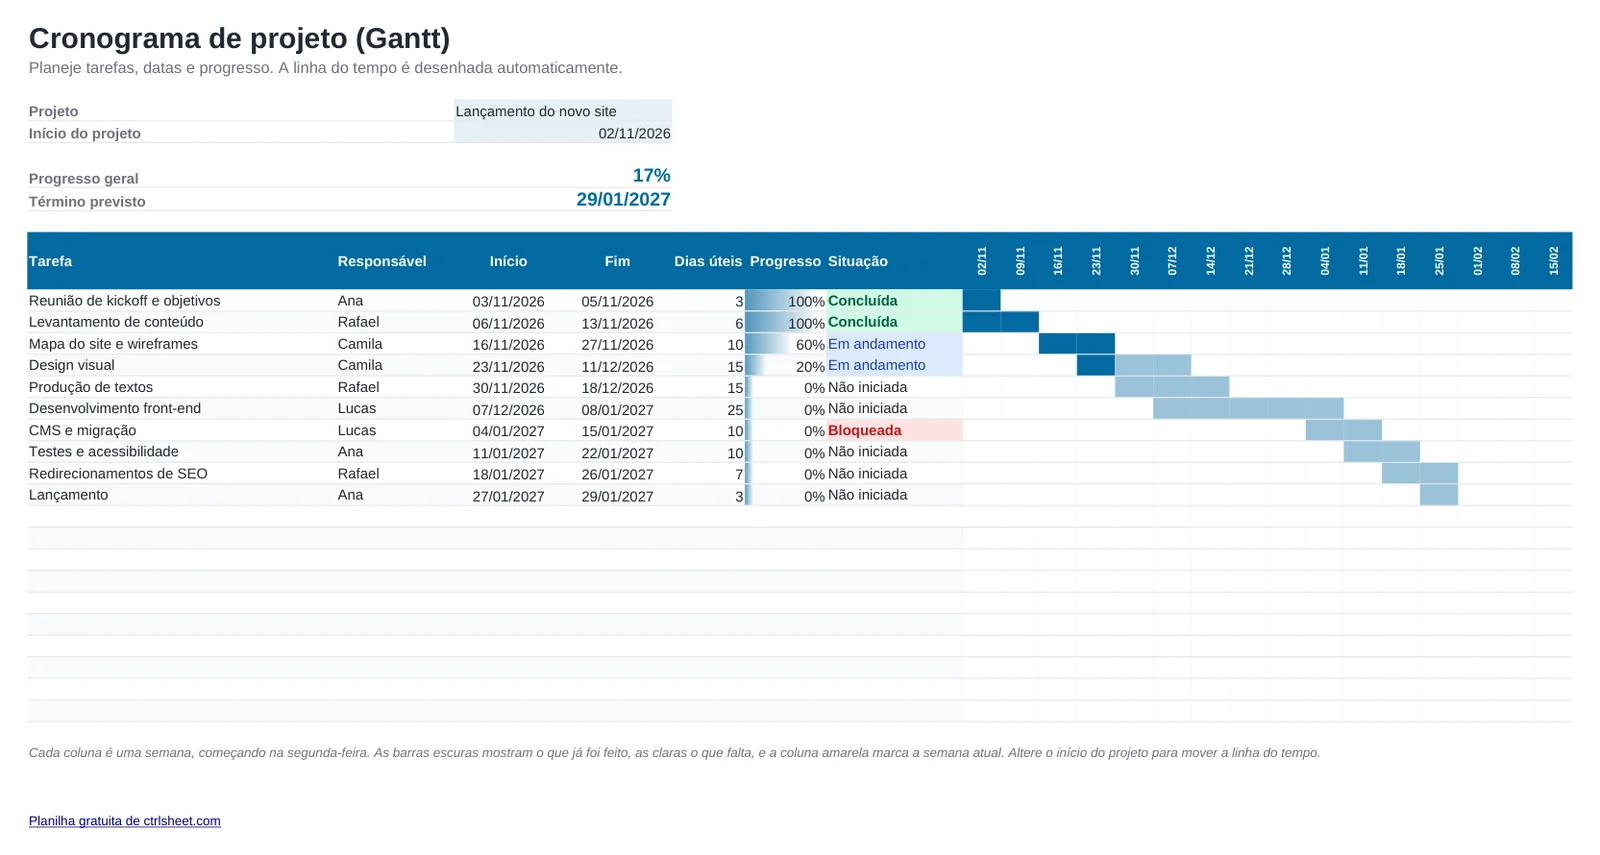Click the Progresso column header

785,261
